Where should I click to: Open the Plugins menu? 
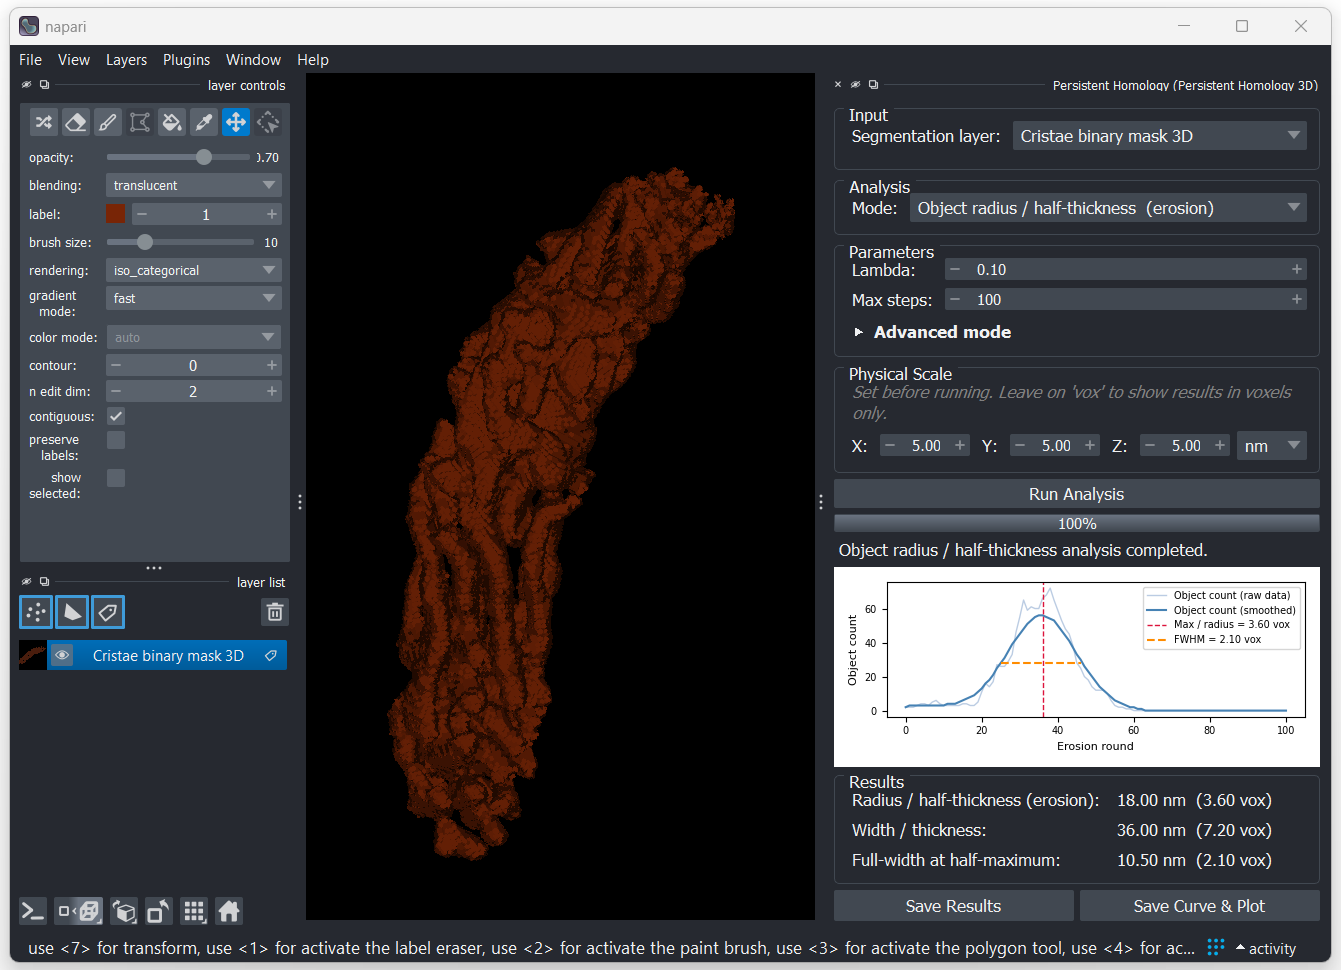187,60
